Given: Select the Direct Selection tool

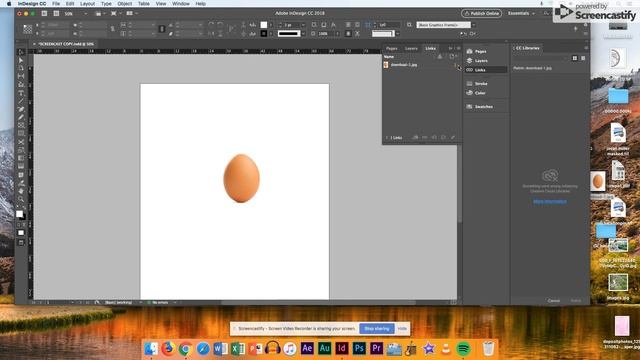Looking at the screenshot, I should tap(21, 60).
